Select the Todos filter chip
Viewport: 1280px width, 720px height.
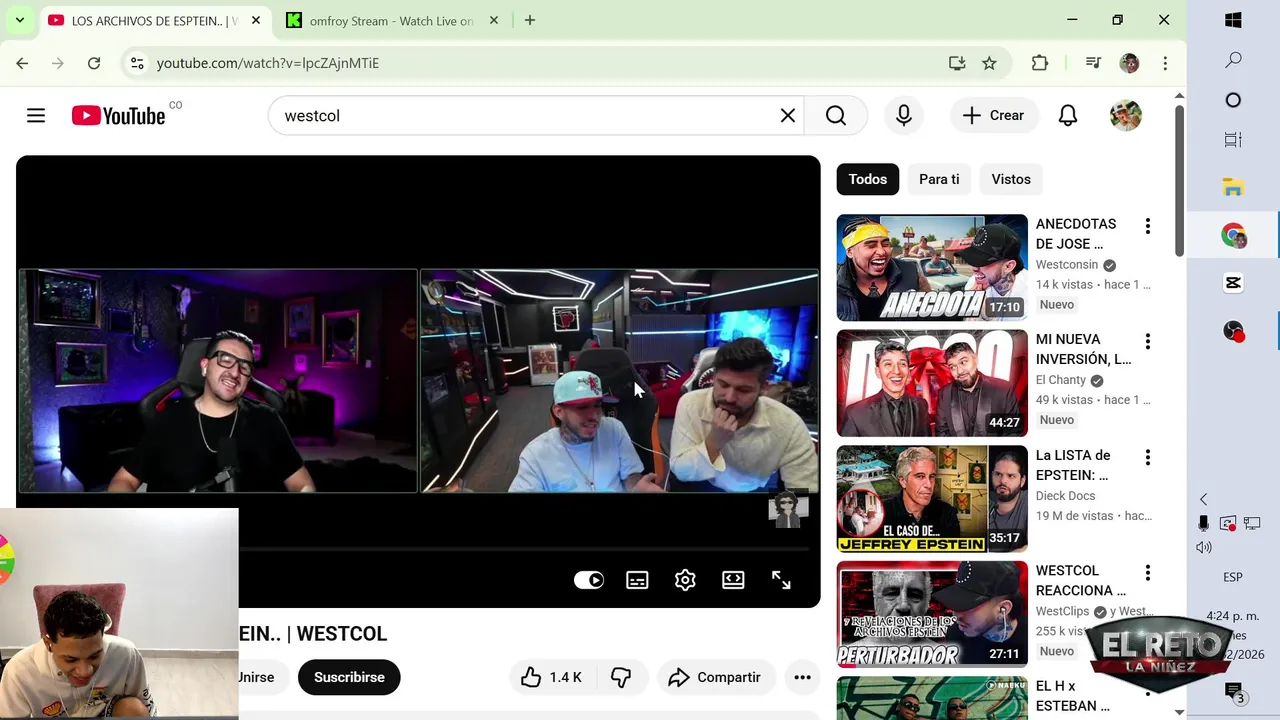[x=868, y=179]
